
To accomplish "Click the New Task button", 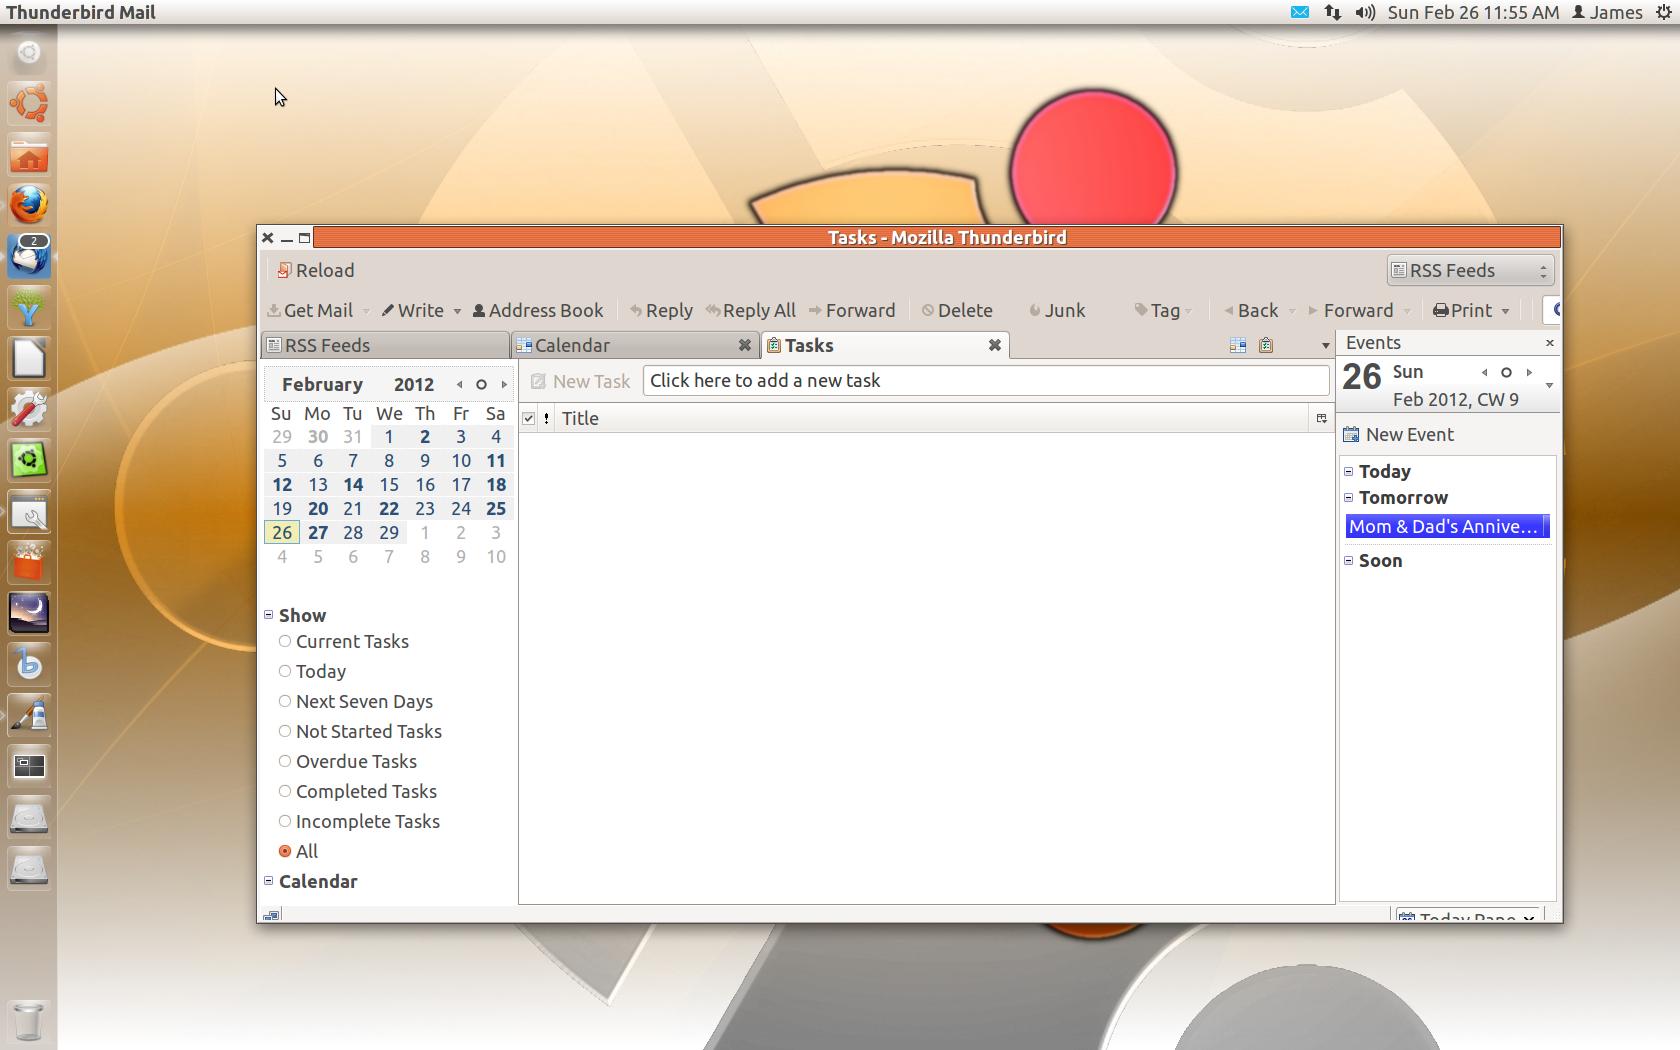I will coord(581,381).
